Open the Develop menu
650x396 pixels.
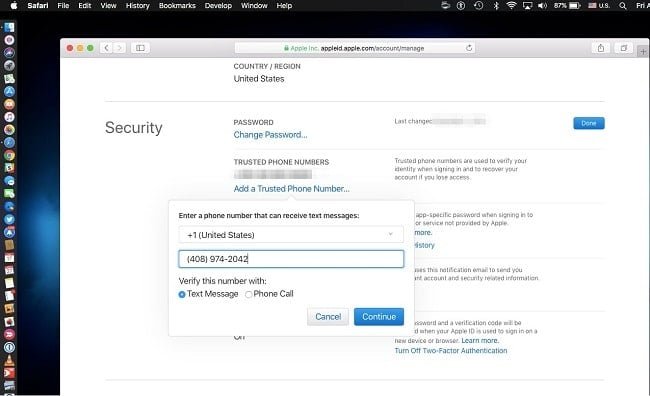(218, 6)
